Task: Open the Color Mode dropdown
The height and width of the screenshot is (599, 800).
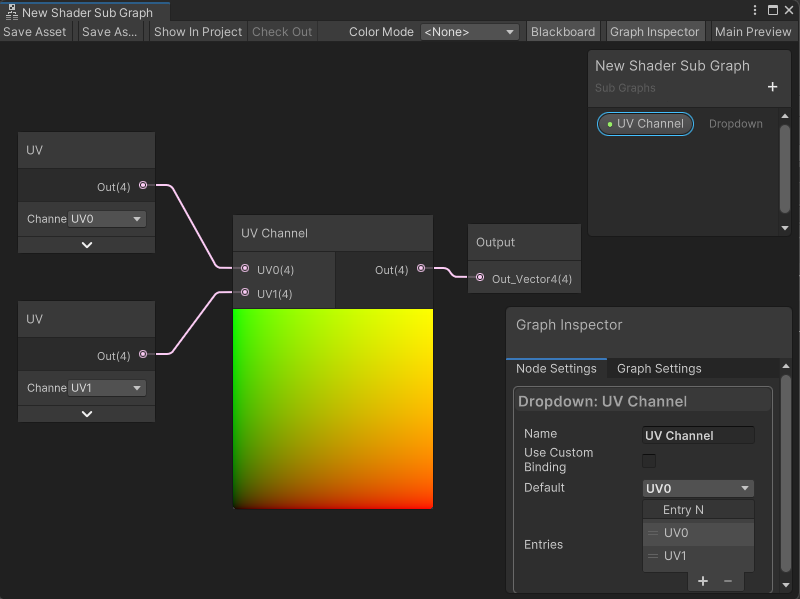Action: (470, 31)
